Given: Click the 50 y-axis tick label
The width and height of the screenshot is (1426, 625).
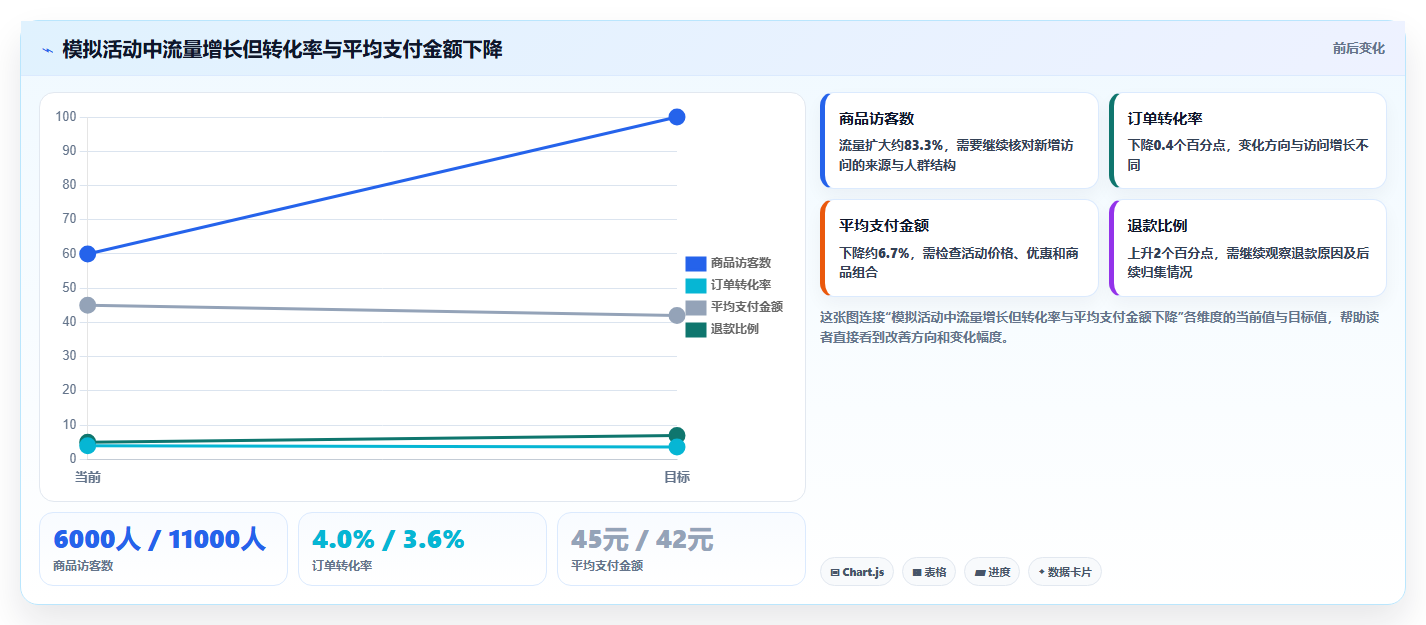Looking at the screenshot, I should pos(69,288).
